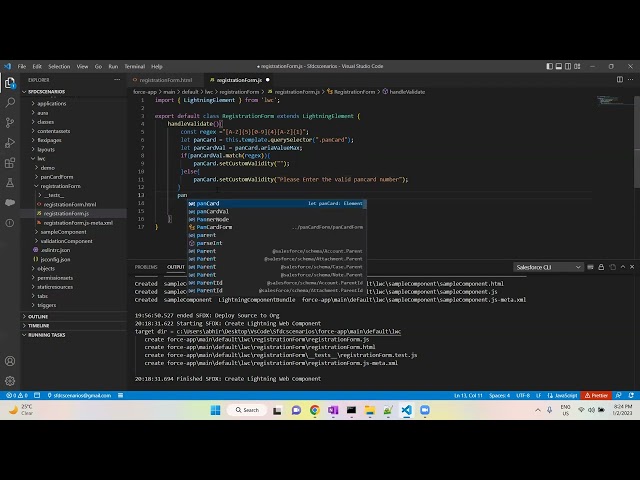This screenshot has height=480, width=640.
Task: Click the Explorer more actions ellipsis
Action: click(x=117, y=80)
